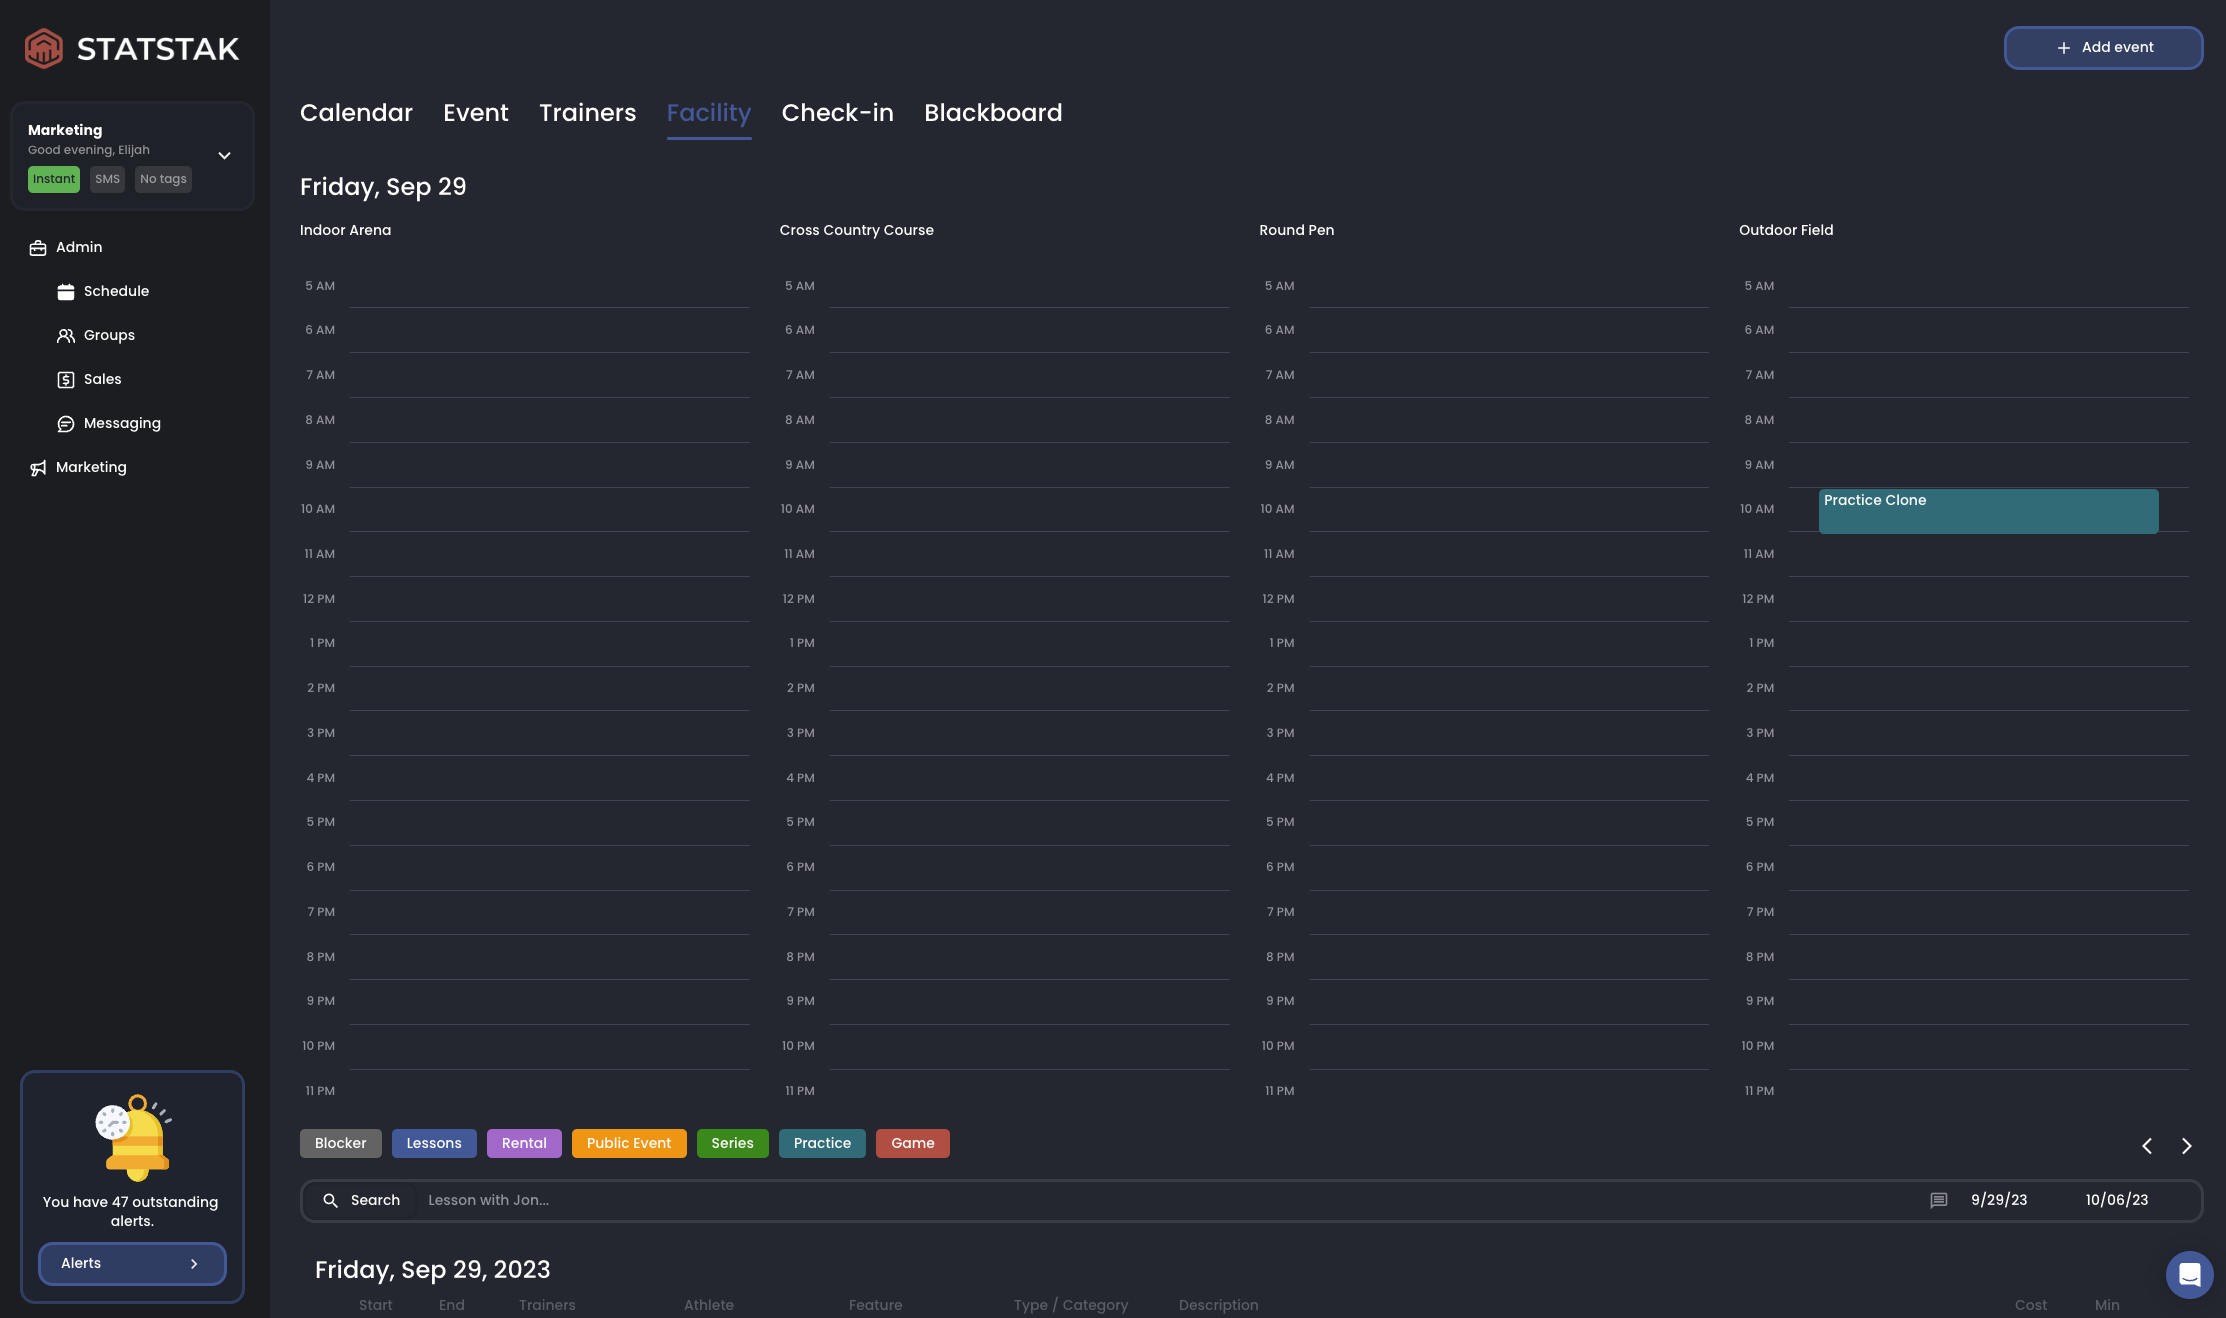This screenshot has width=2226, height=1318.
Task: Open the Alerts button
Action: tap(132, 1263)
